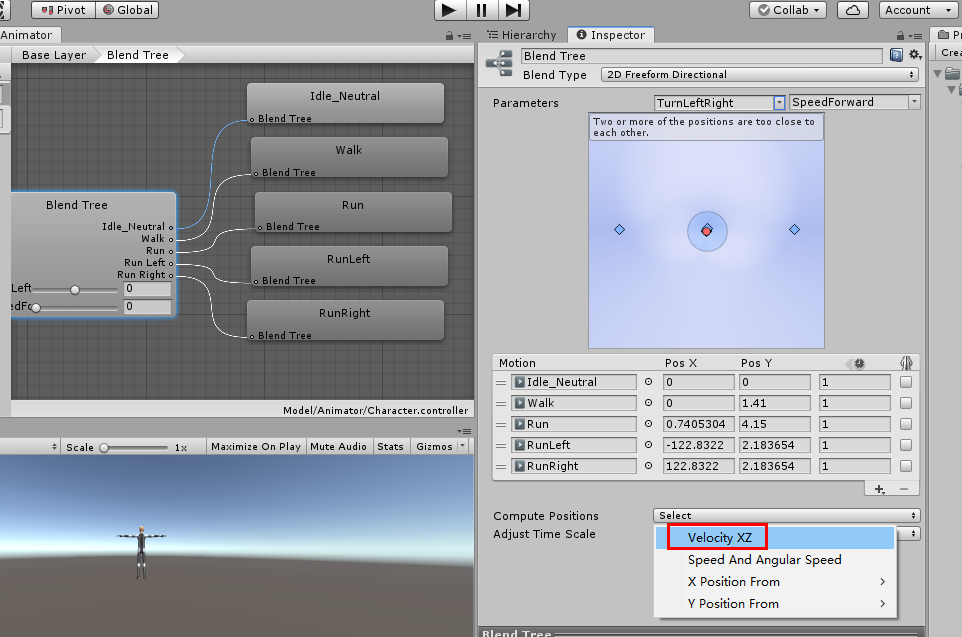Toggle Mute Audio in the Game view
962x637 pixels.
tap(338, 446)
